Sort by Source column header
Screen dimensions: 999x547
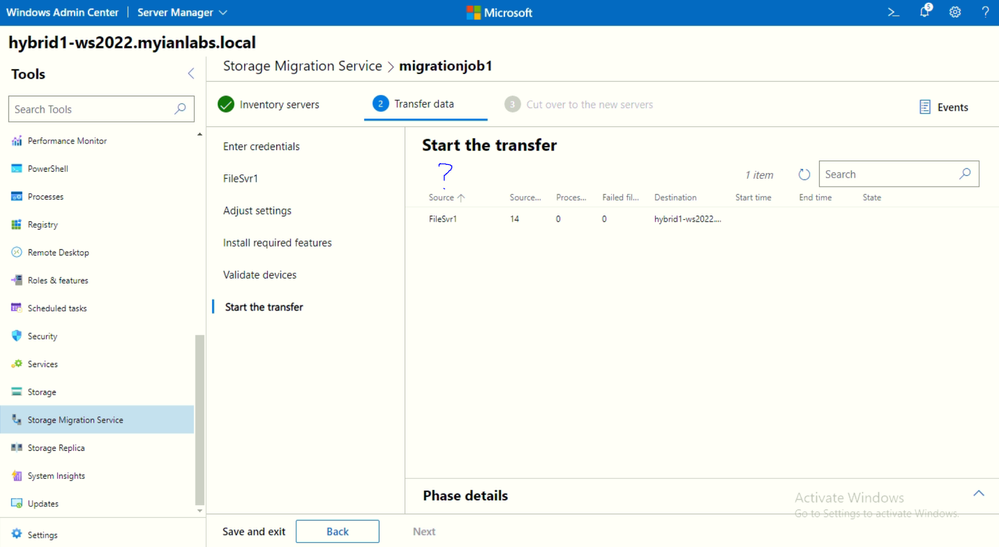click(x=447, y=197)
